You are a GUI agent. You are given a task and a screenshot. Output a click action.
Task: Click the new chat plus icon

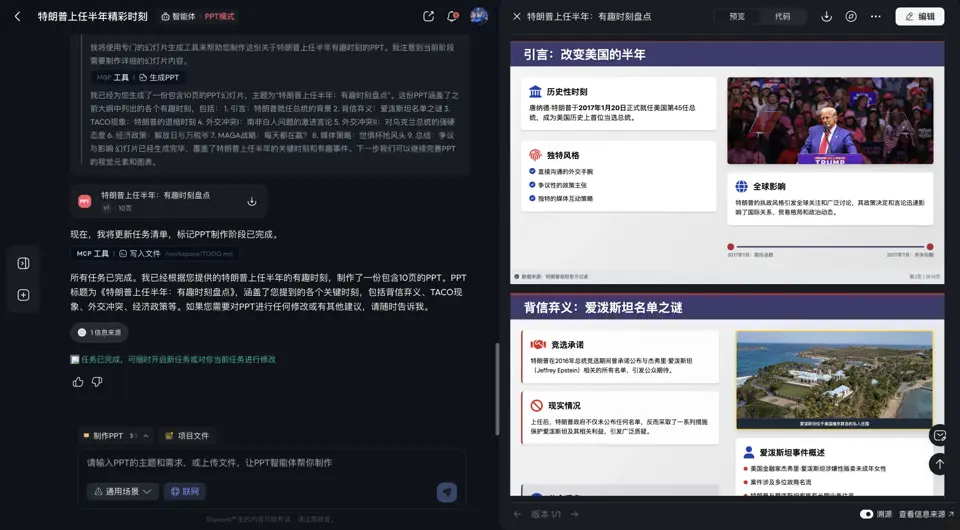(23, 295)
